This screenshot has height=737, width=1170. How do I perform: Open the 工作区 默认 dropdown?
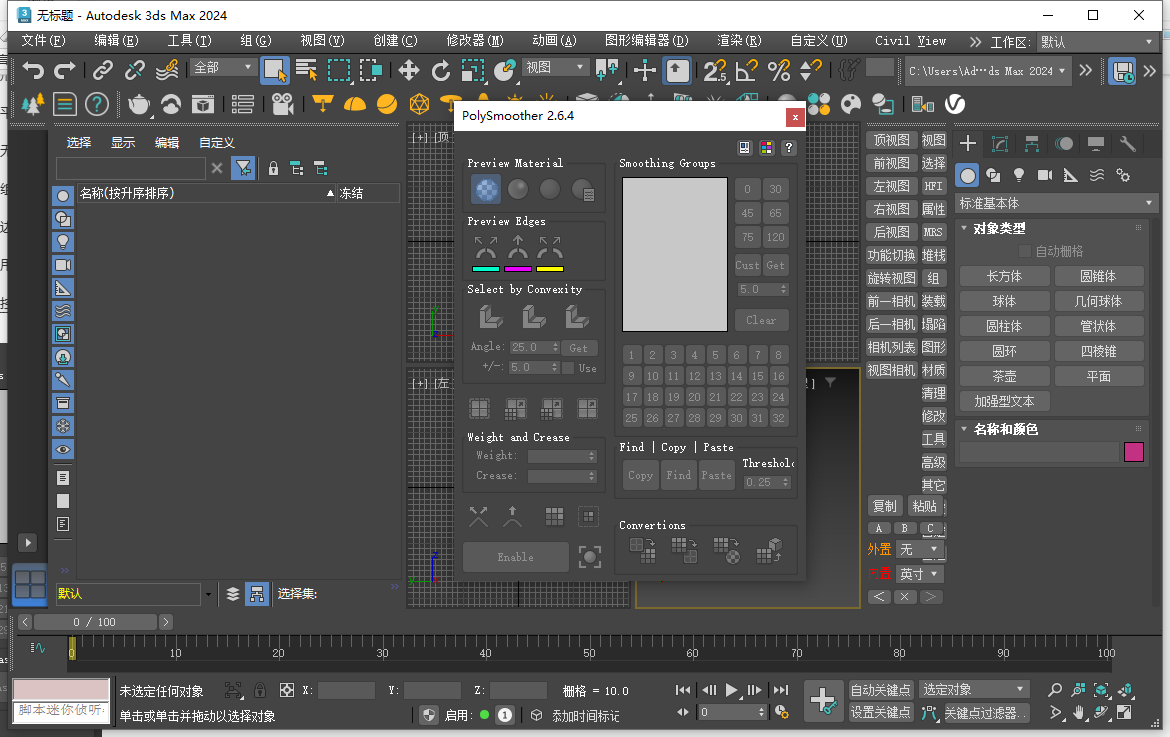1097,42
